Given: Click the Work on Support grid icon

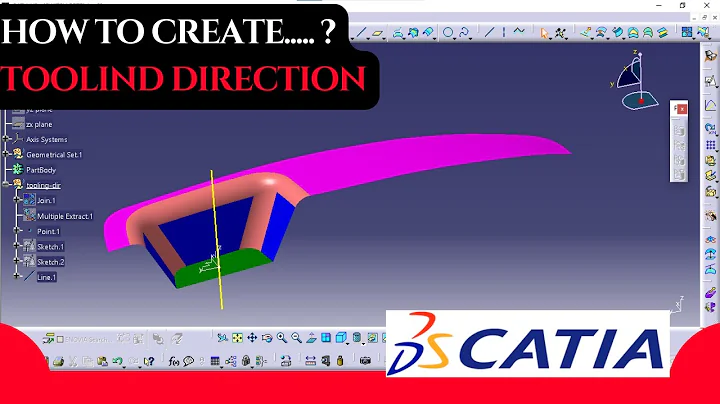Looking at the screenshot, I should (x=687, y=32).
